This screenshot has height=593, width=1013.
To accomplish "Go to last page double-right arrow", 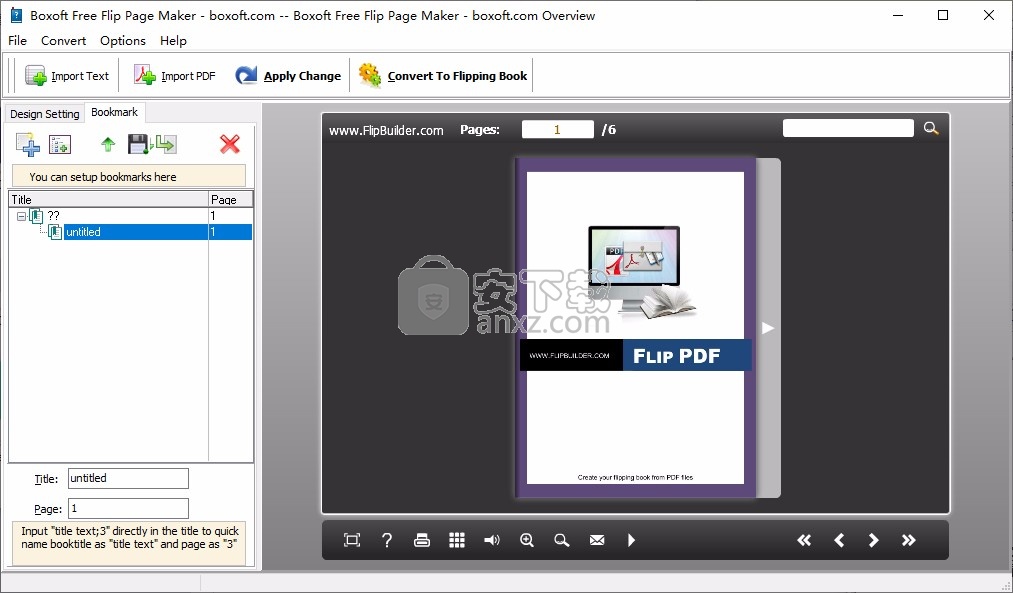I will click(908, 540).
